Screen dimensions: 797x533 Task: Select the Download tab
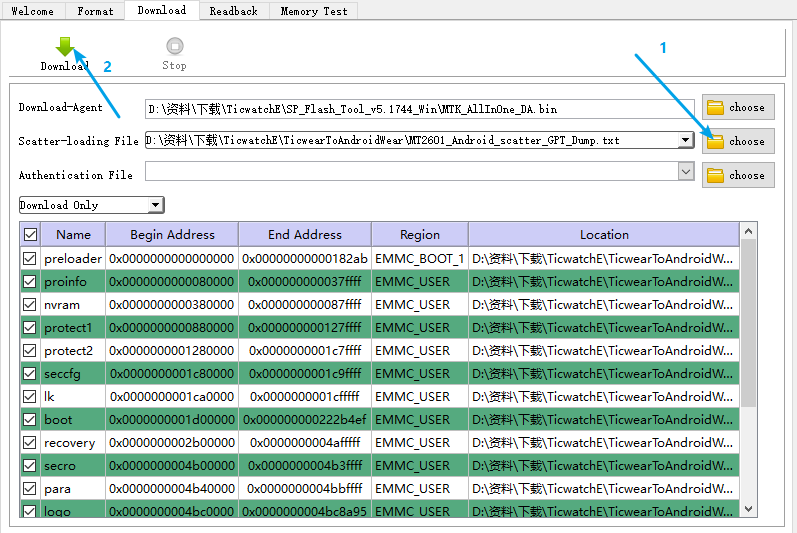(162, 10)
